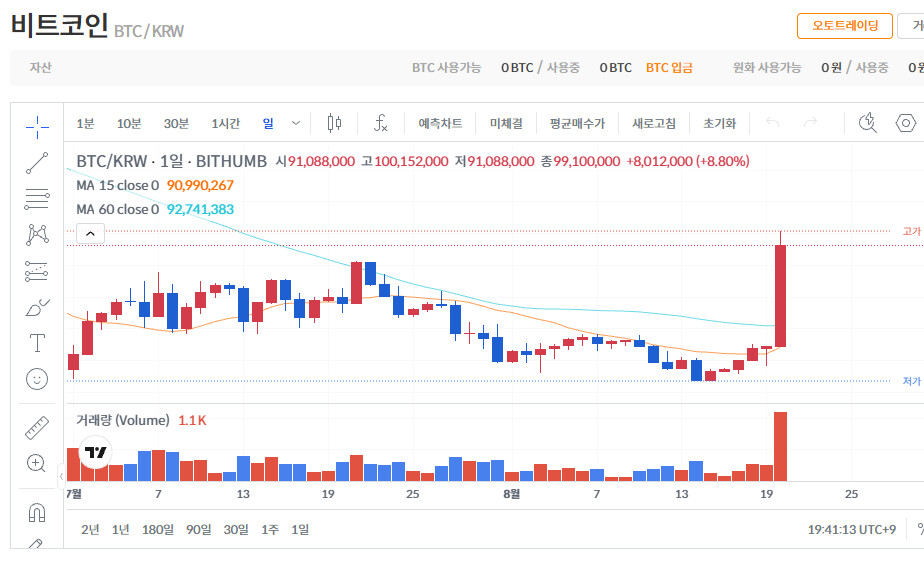Screen dimensions: 924x566
Task: Toggle the magnet snap mode
Action: (37, 512)
